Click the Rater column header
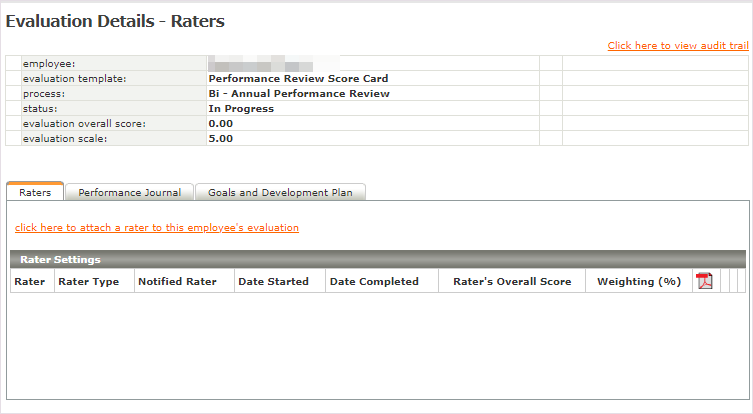The width and height of the screenshot is (753, 414). click(x=30, y=282)
